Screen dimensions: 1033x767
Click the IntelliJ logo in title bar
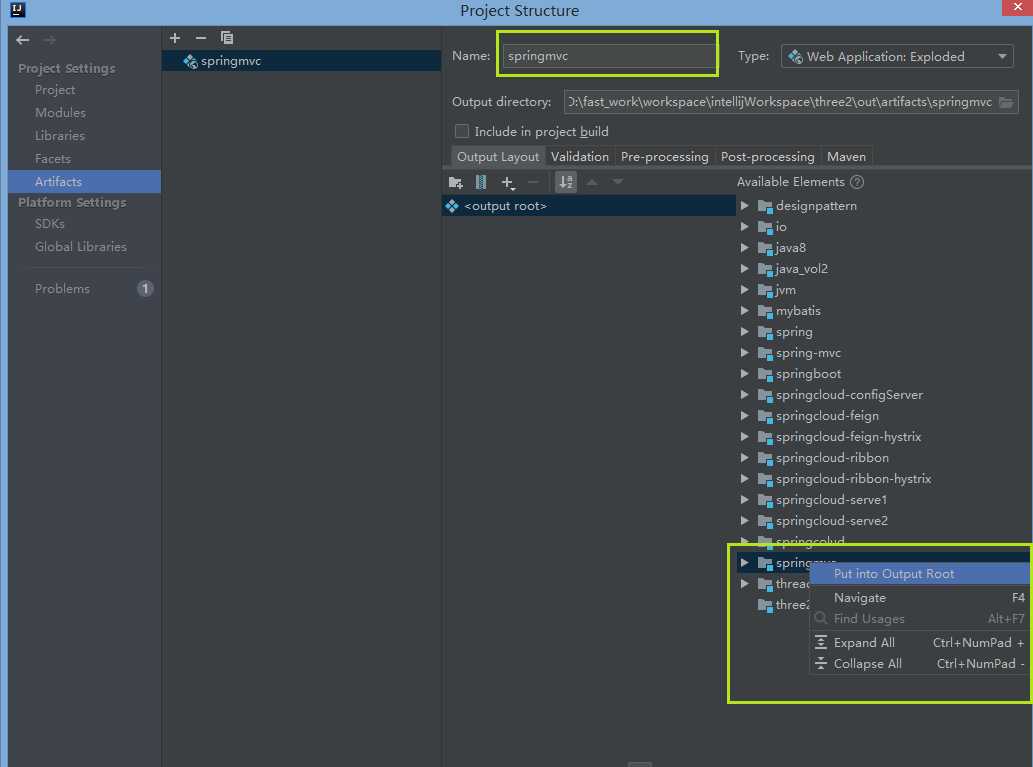18,9
